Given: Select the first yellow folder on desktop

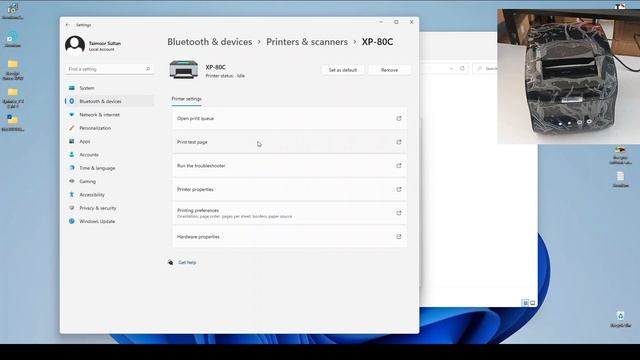Looking at the screenshot, I should (x=13, y=69).
